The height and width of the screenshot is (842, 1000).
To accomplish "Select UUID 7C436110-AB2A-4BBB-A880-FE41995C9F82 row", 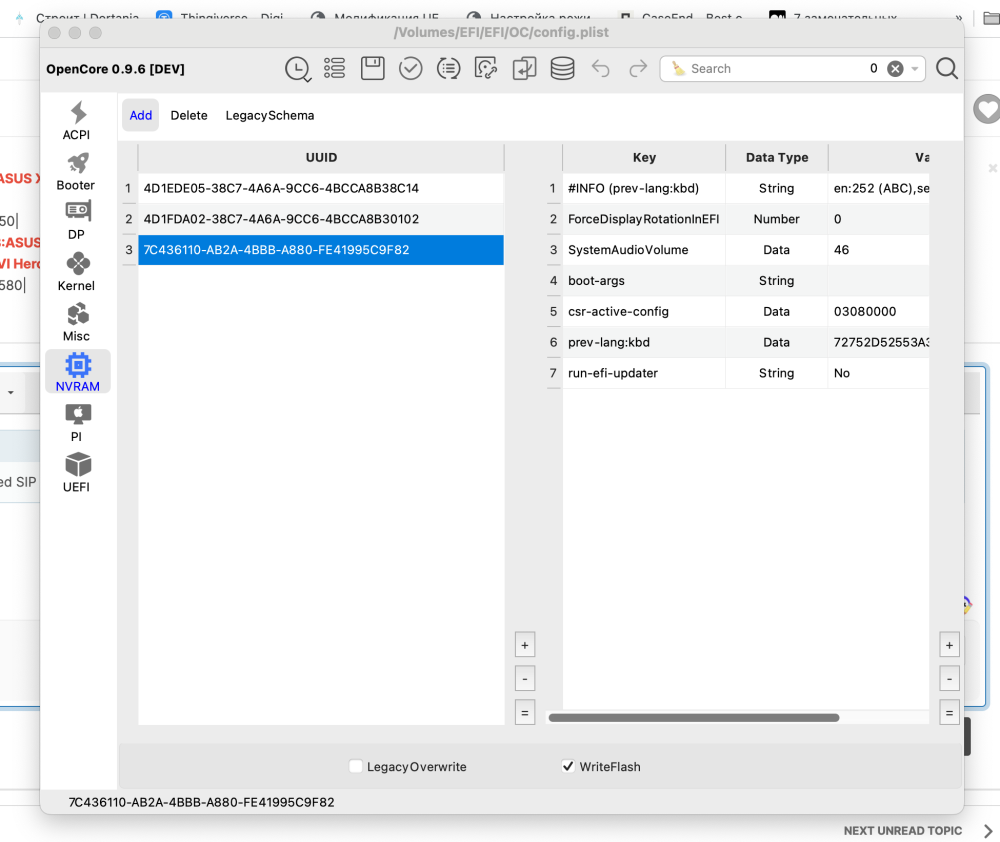I will pyautogui.click(x=321, y=250).
